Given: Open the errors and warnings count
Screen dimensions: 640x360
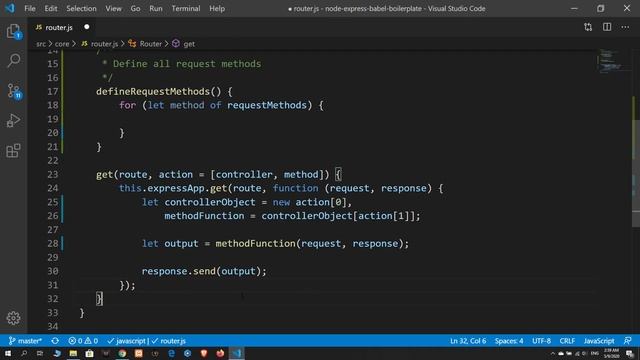Looking at the screenshot, I should (x=83, y=341).
